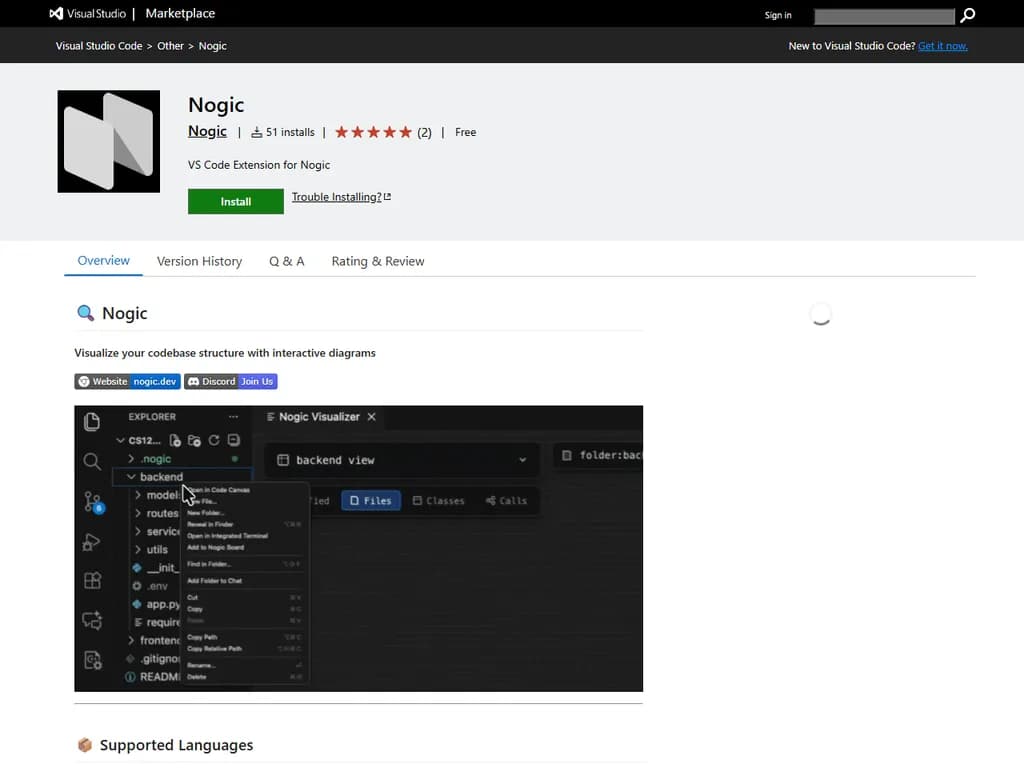Toggle the Files view in the visualizer
The height and width of the screenshot is (768, 1024).
pyautogui.click(x=371, y=500)
